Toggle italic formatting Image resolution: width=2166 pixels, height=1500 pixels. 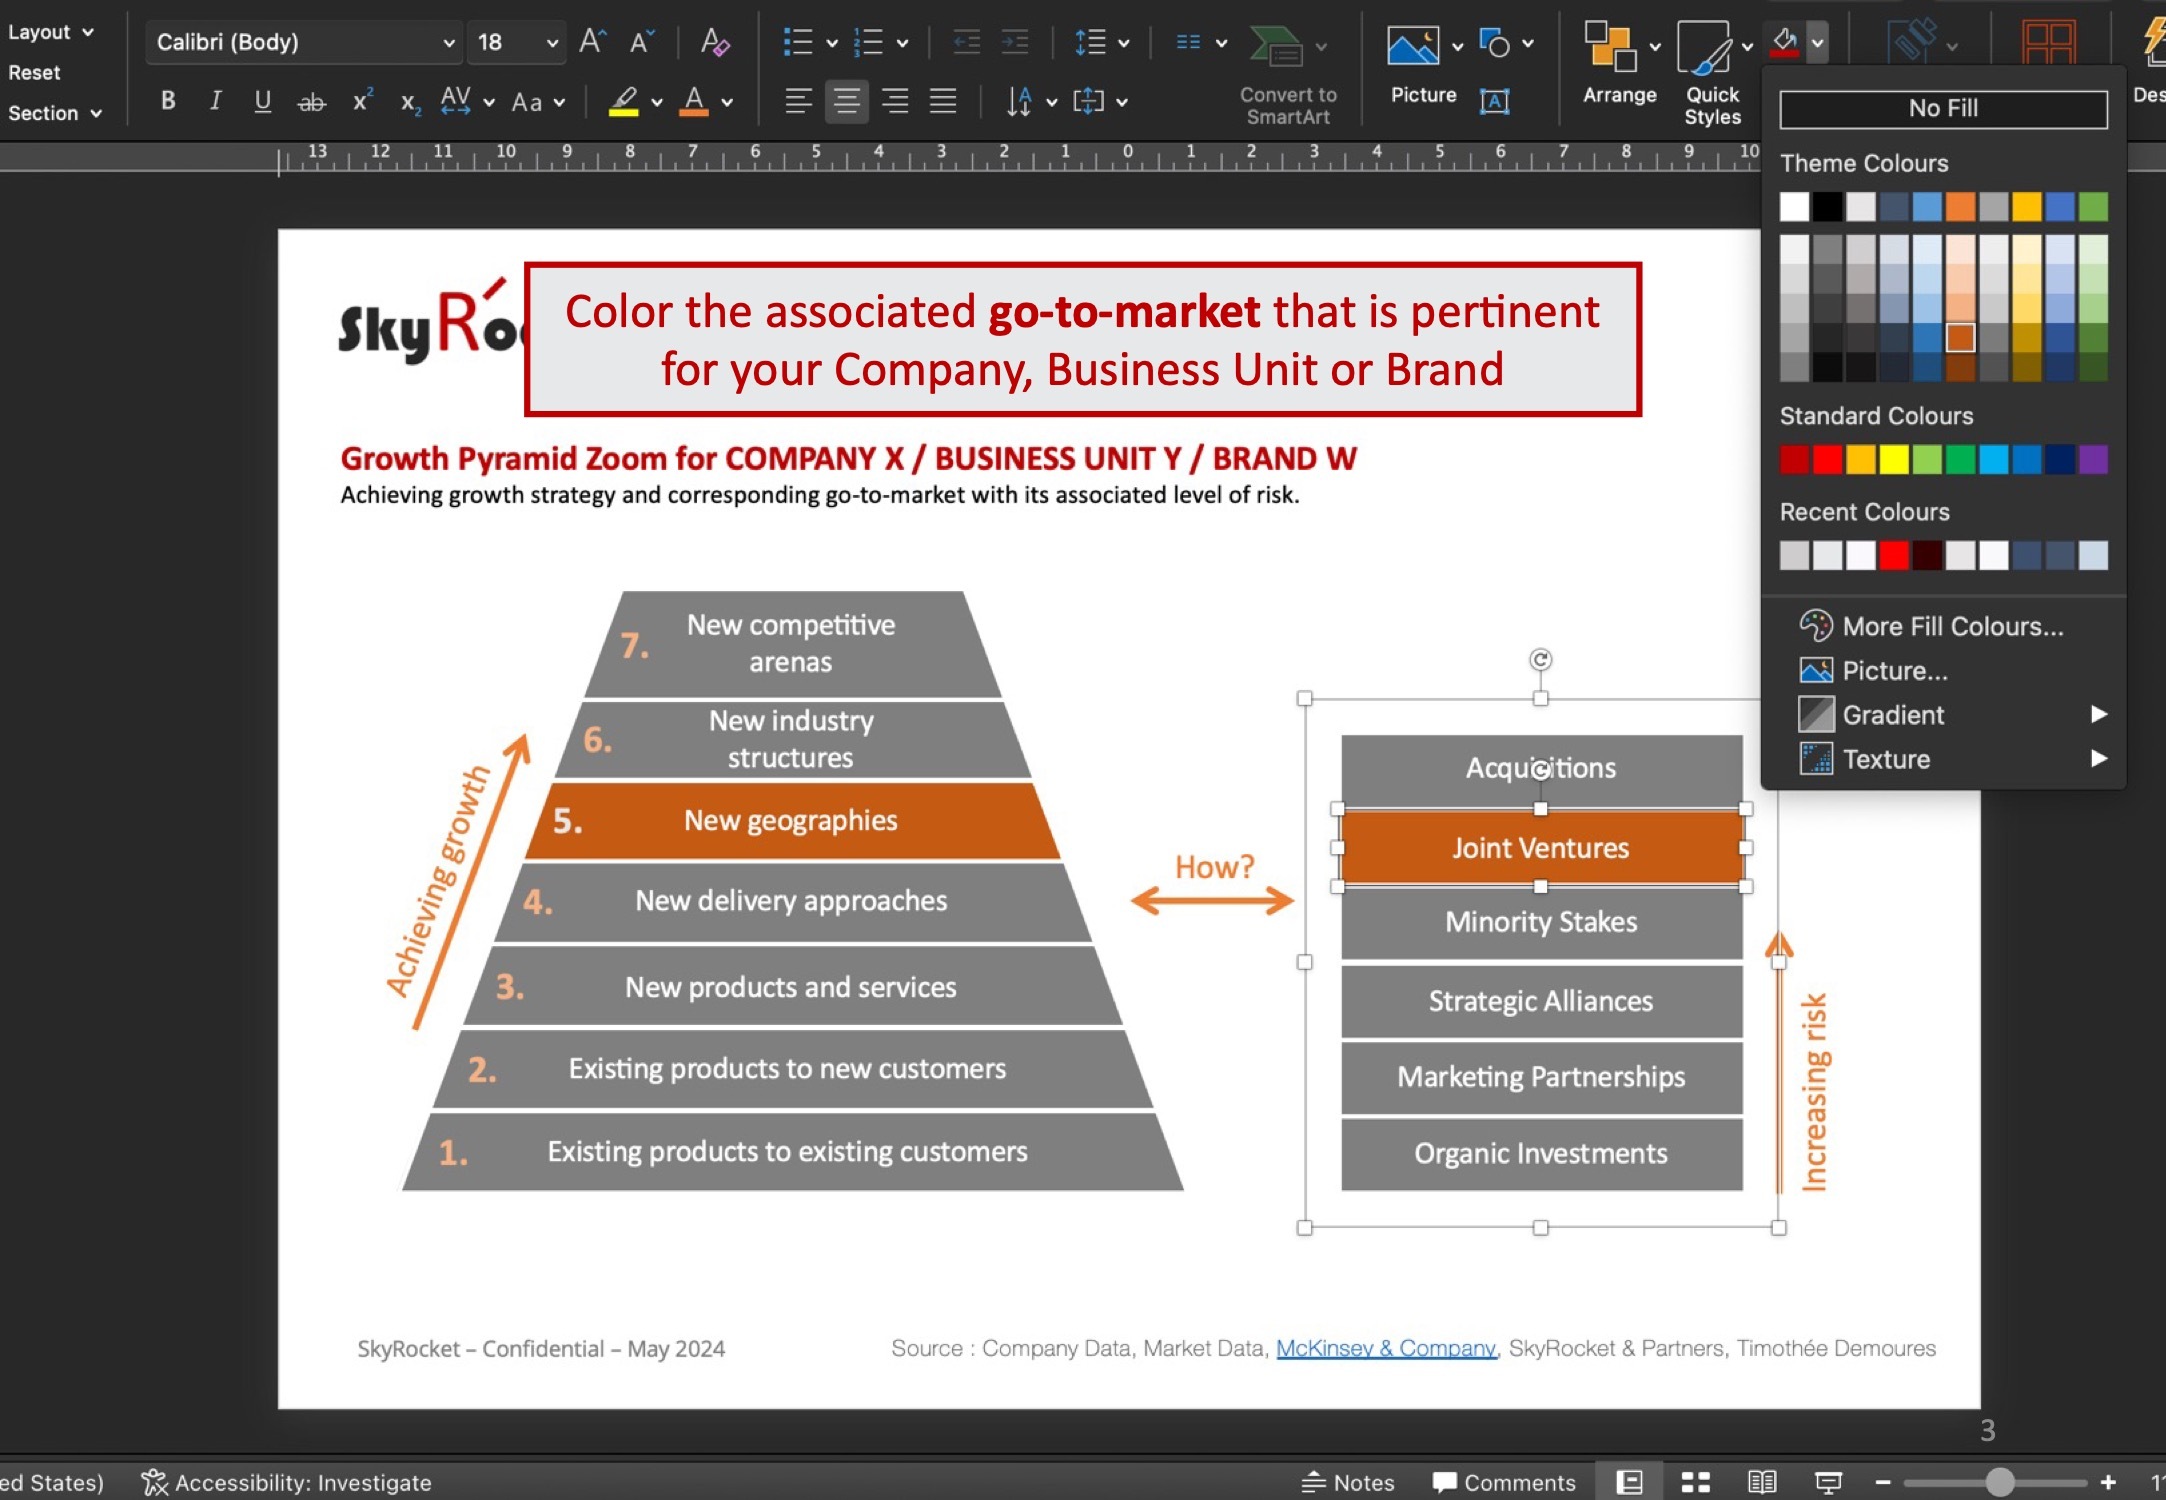coord(215,101)
